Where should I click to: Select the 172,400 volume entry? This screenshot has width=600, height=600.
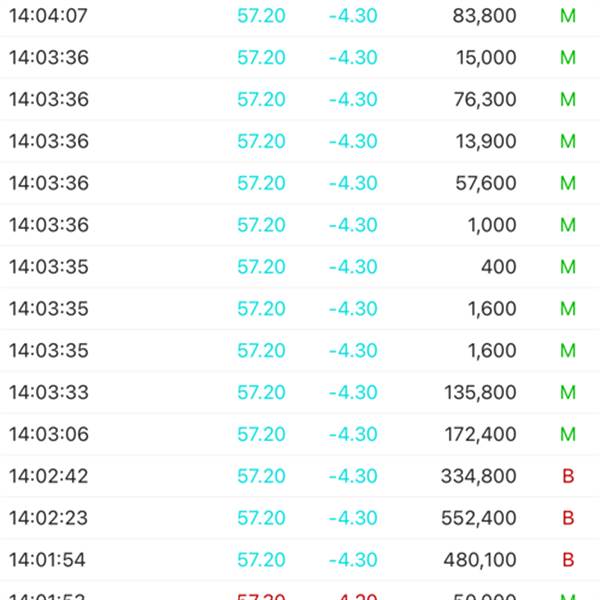(479, 435)
